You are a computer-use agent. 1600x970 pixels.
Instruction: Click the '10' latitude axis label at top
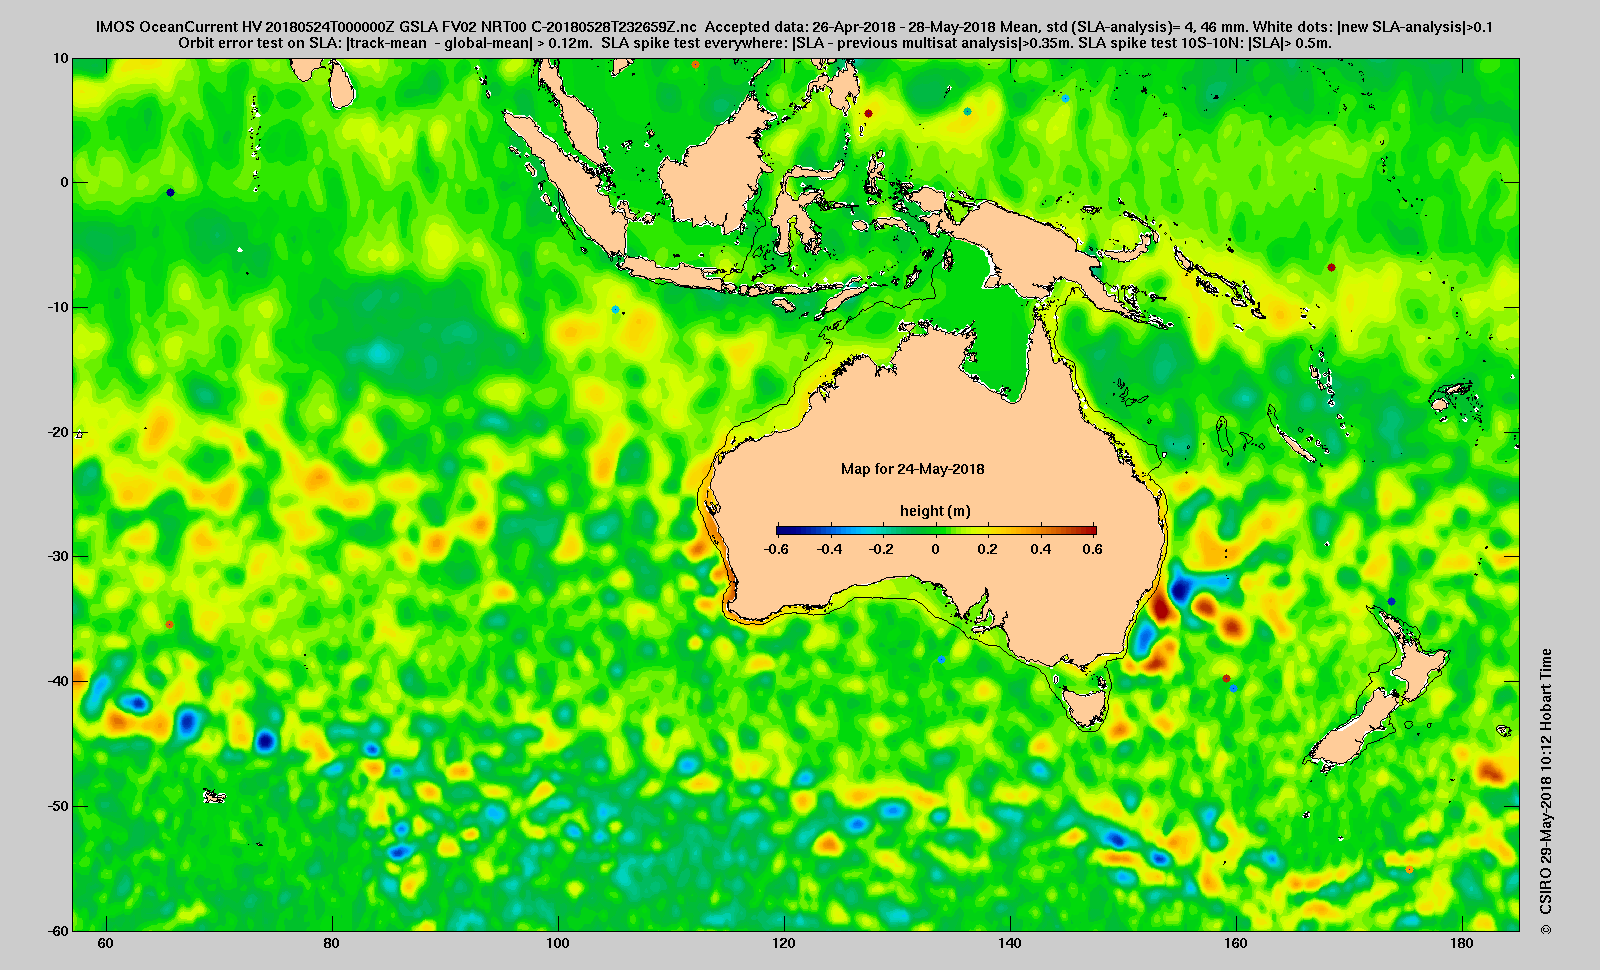pyautogui.click(x=61, y=58)
